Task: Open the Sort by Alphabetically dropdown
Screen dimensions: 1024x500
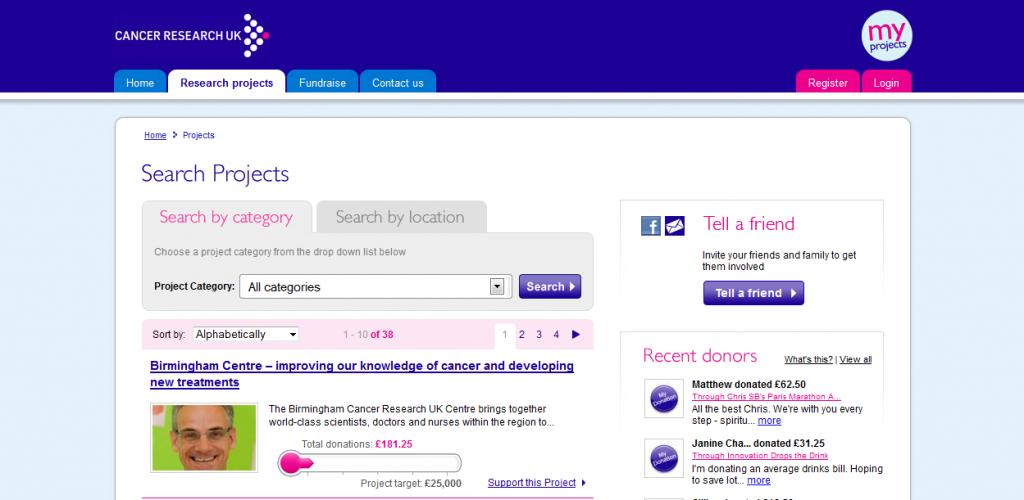Action: click(246, 334)
